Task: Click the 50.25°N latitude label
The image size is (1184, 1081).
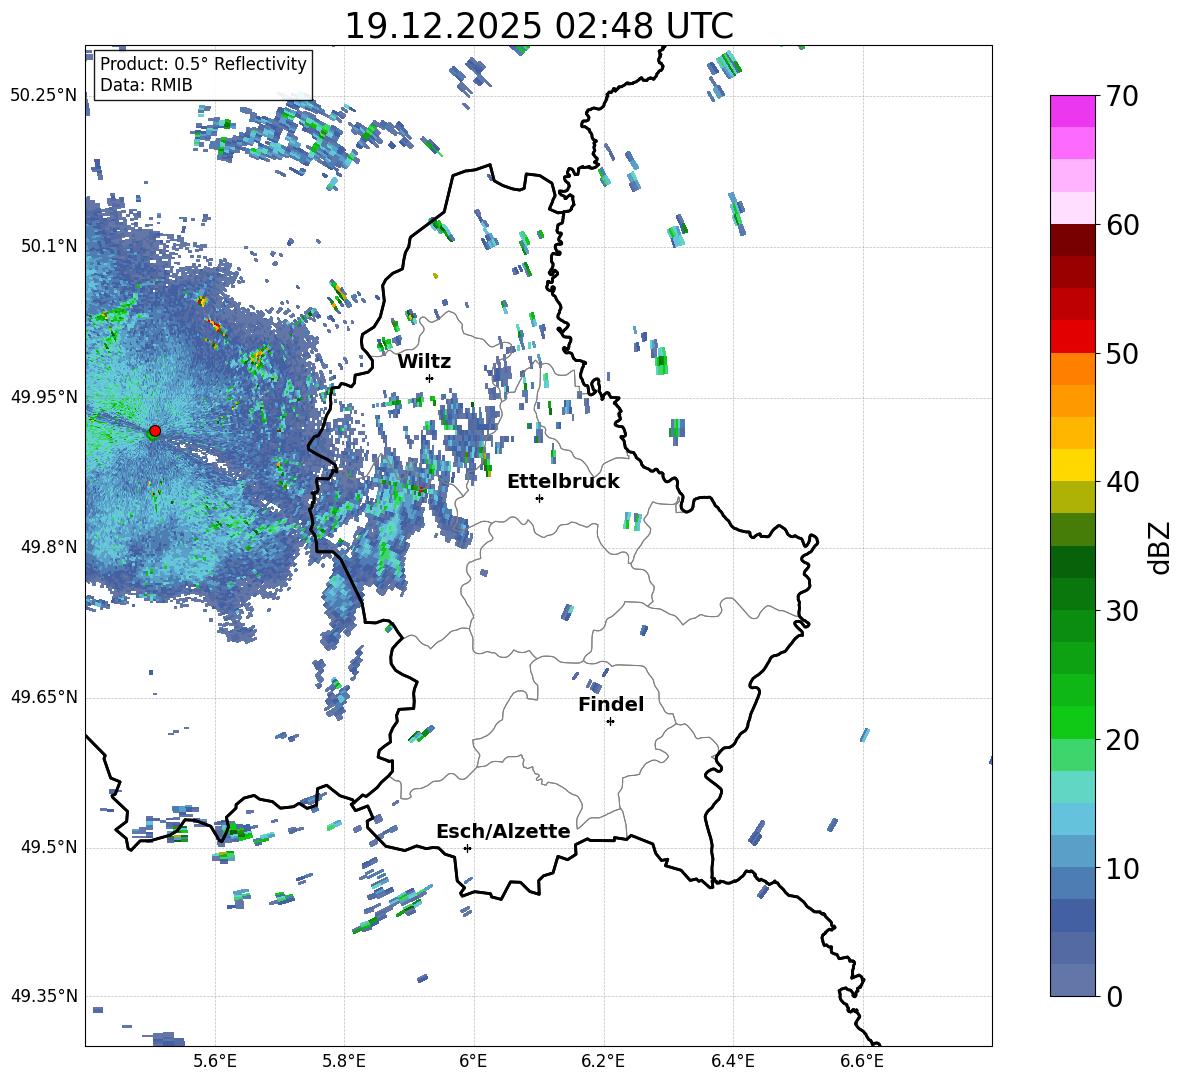Action: pos(44,96)
